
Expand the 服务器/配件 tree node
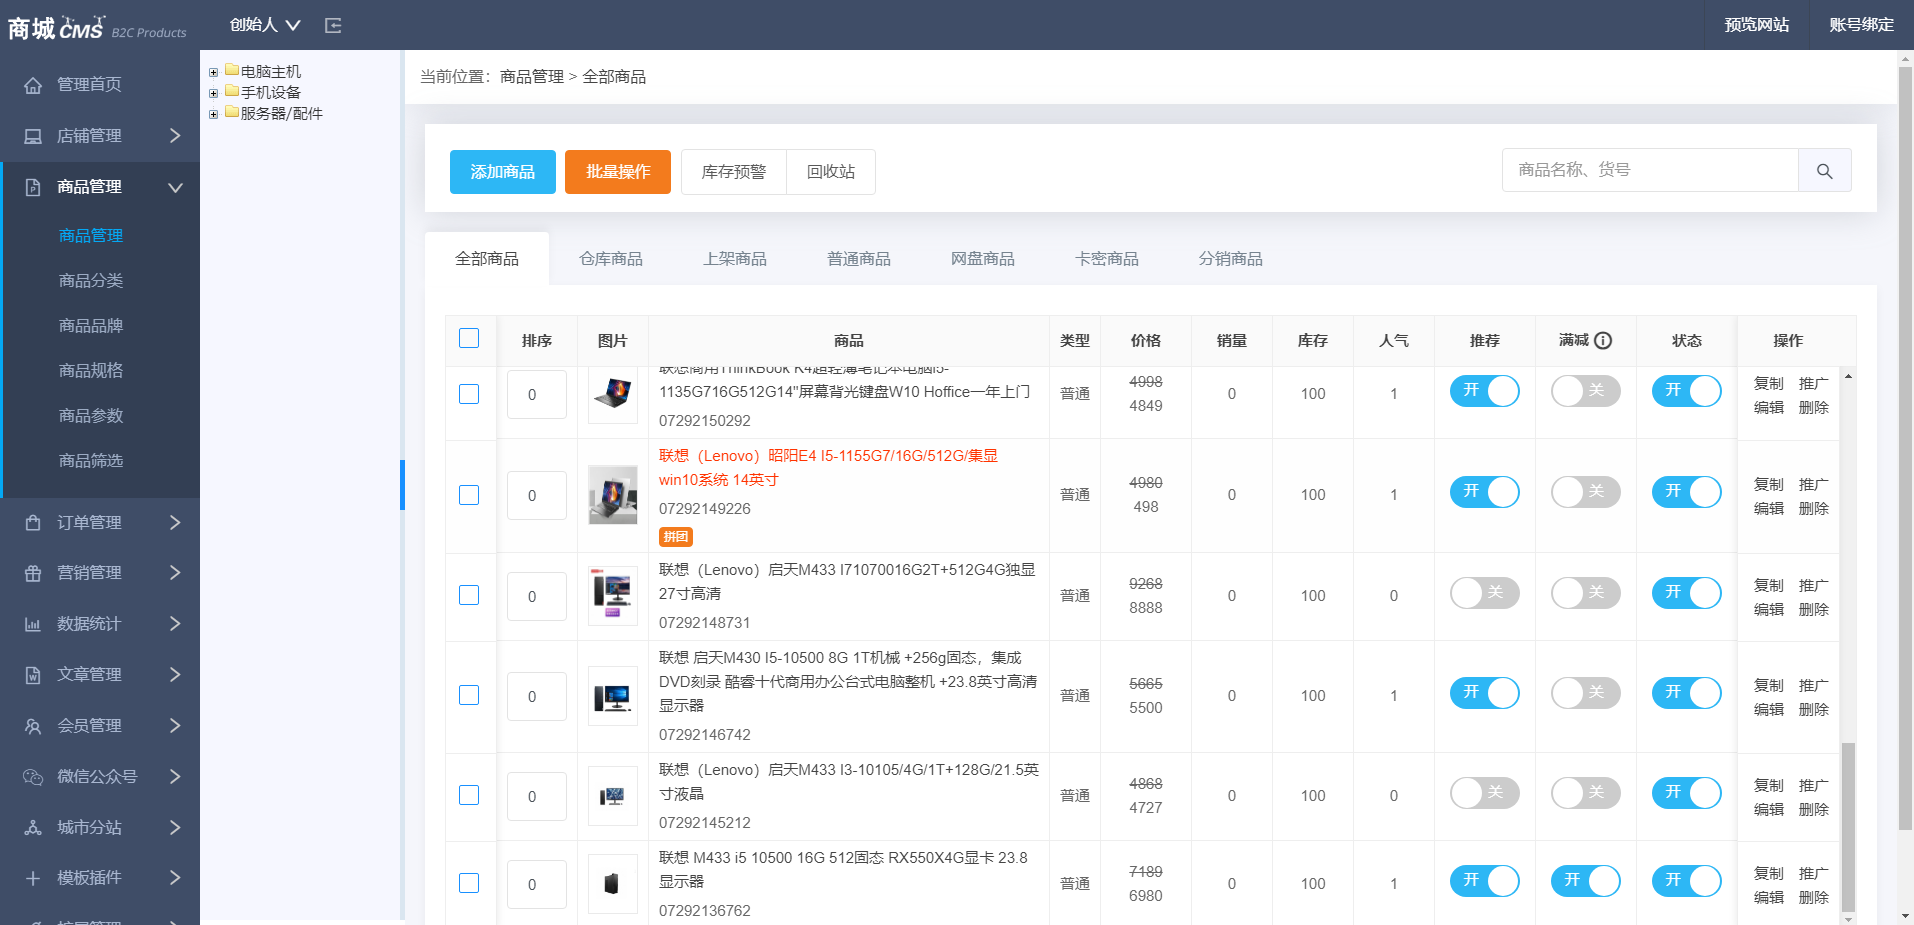pyautogui.click(x=213, y=112)
